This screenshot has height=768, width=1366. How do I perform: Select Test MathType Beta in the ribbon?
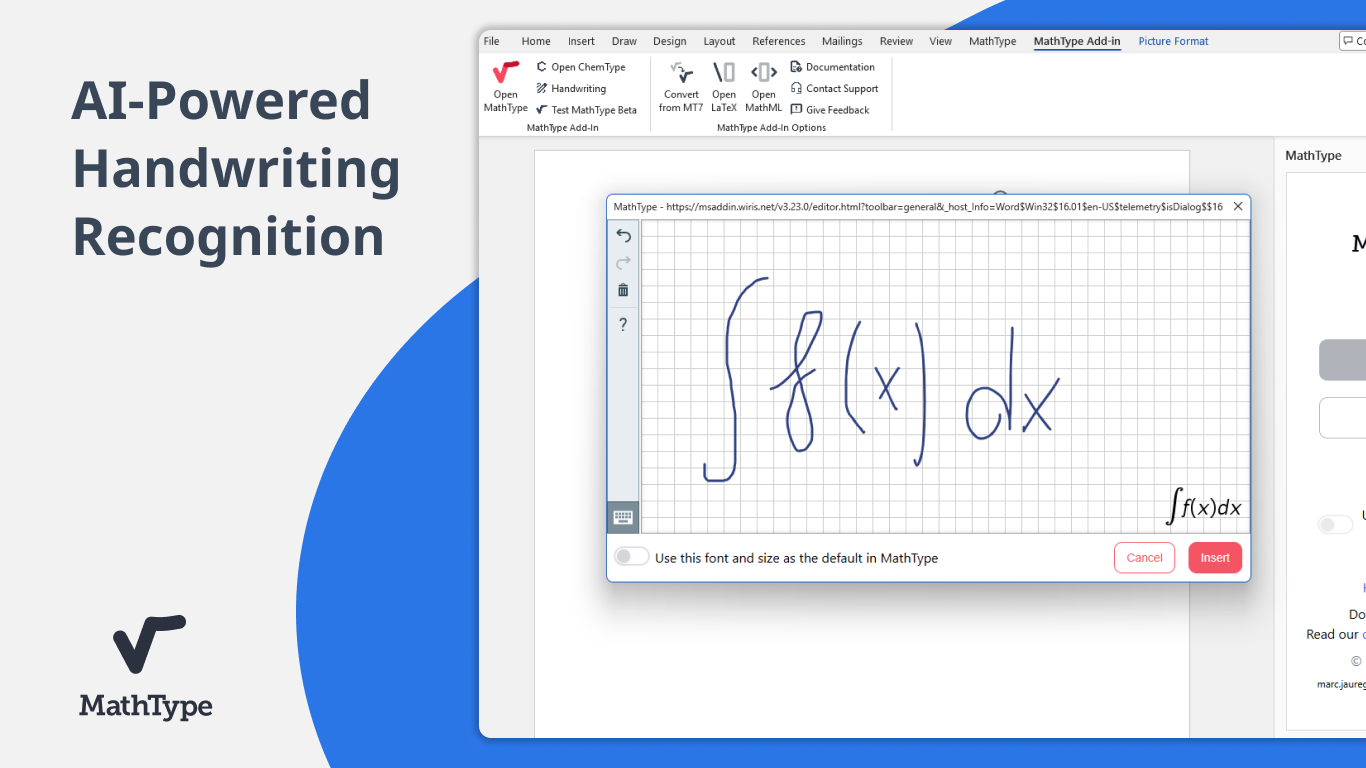(x=586, y=110)
